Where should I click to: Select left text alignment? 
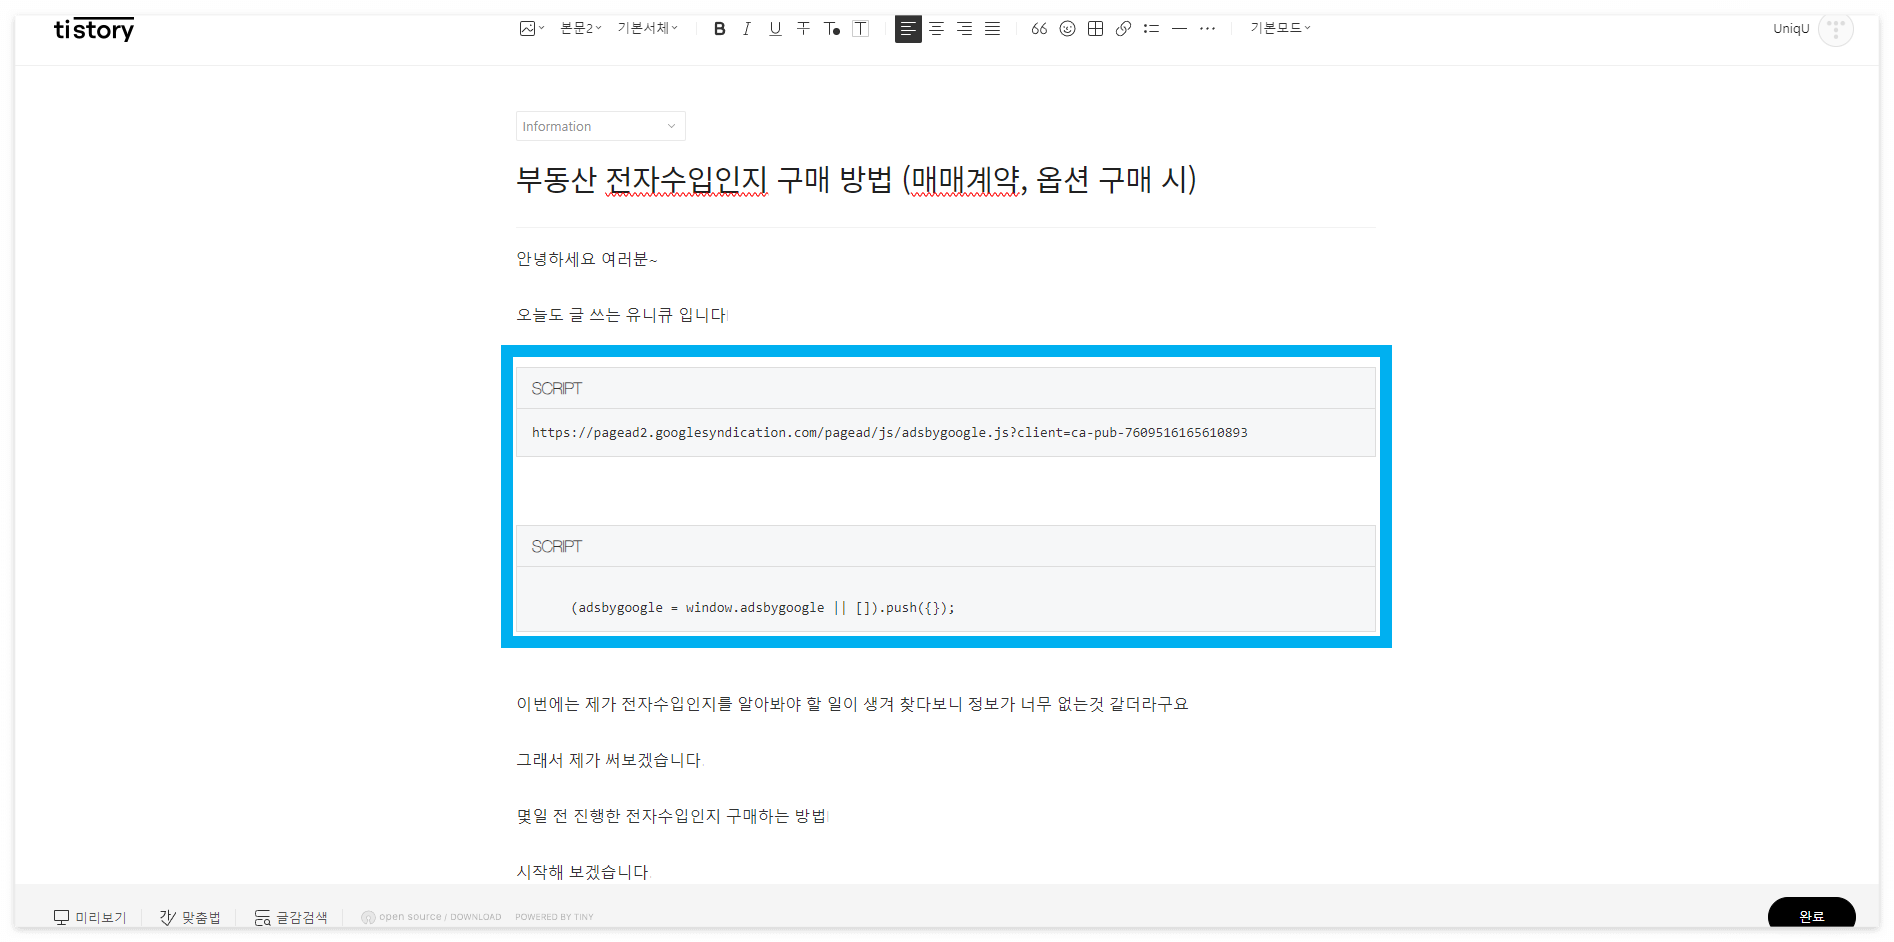pyautogui.click(x=908, y=29)
